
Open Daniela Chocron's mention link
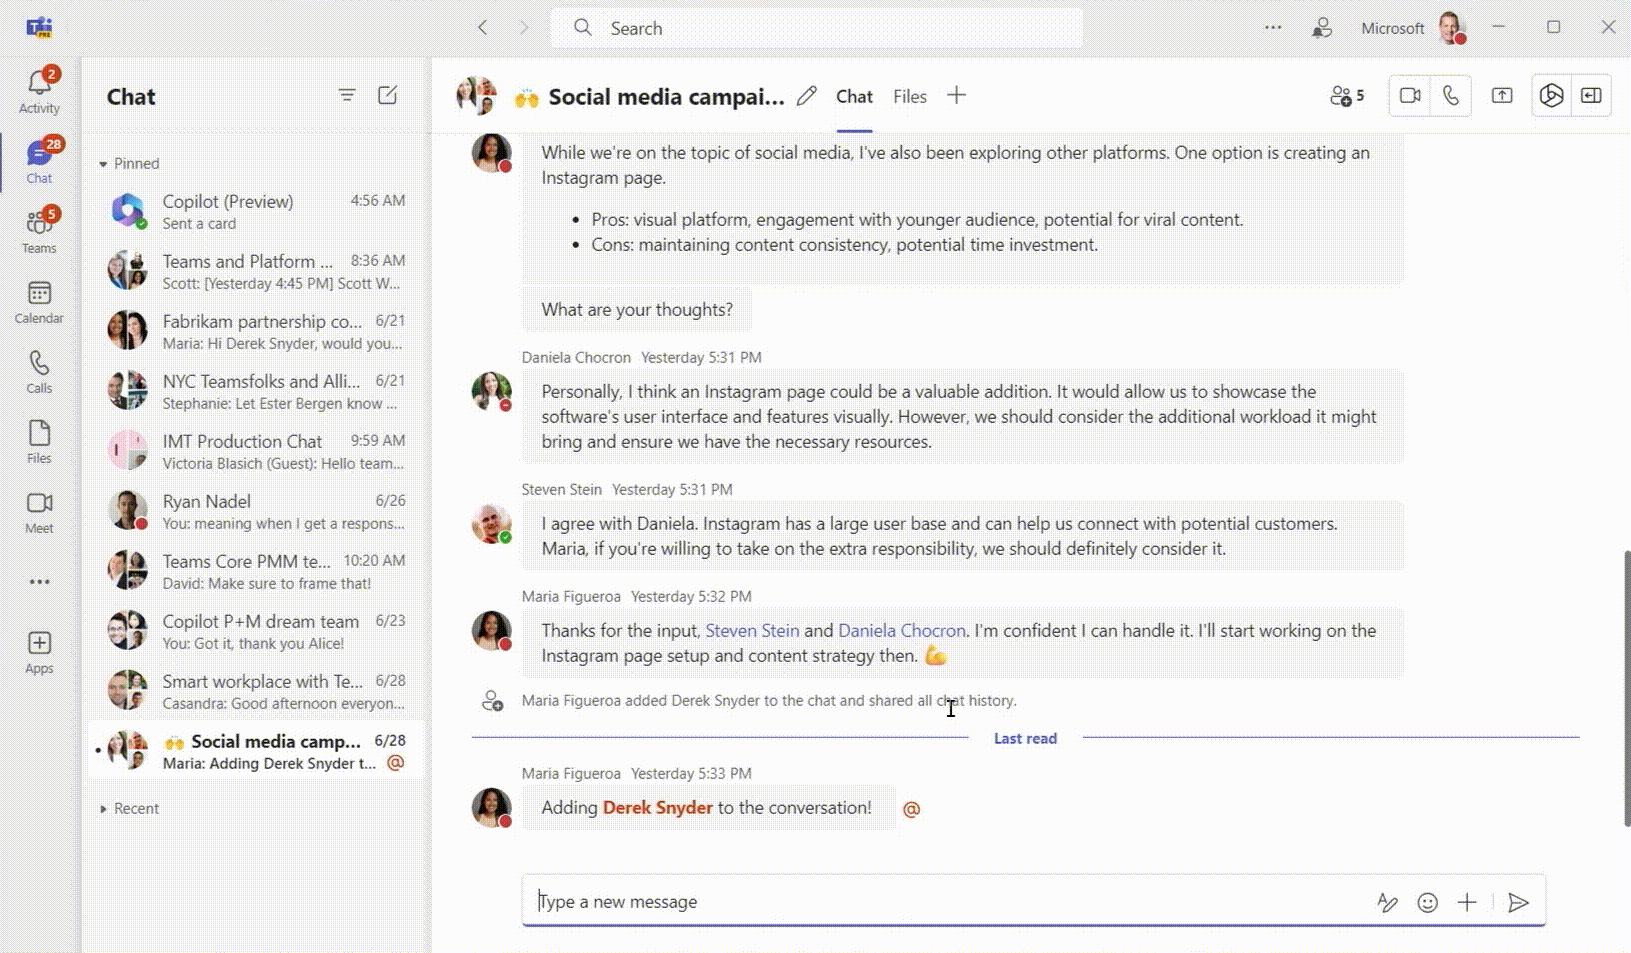pyautogui.click(x=901, y=630)
